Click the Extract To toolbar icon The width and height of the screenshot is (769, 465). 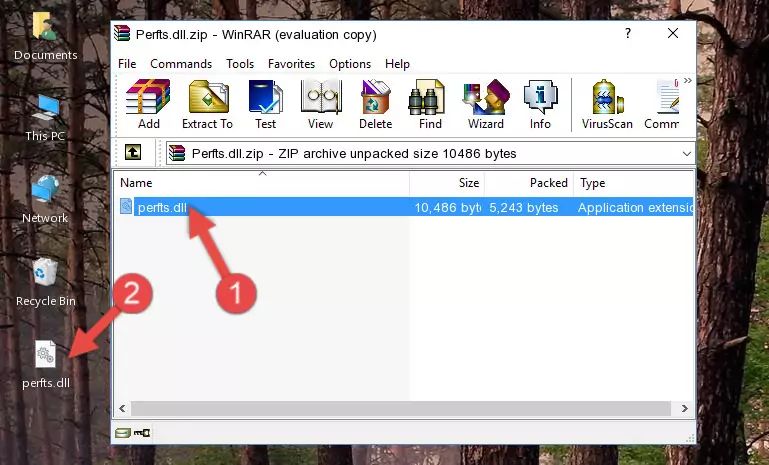(207, 104)
